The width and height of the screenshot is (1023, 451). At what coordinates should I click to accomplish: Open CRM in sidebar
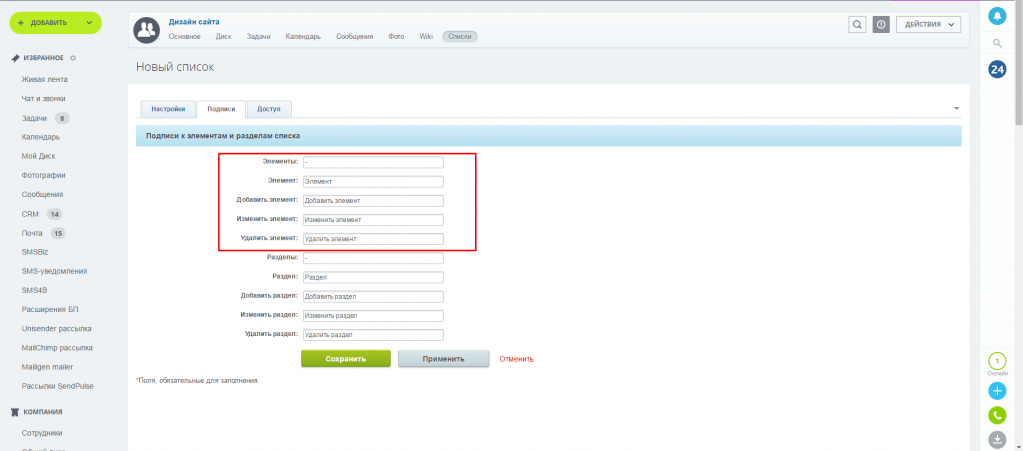(x=31, y=214)
